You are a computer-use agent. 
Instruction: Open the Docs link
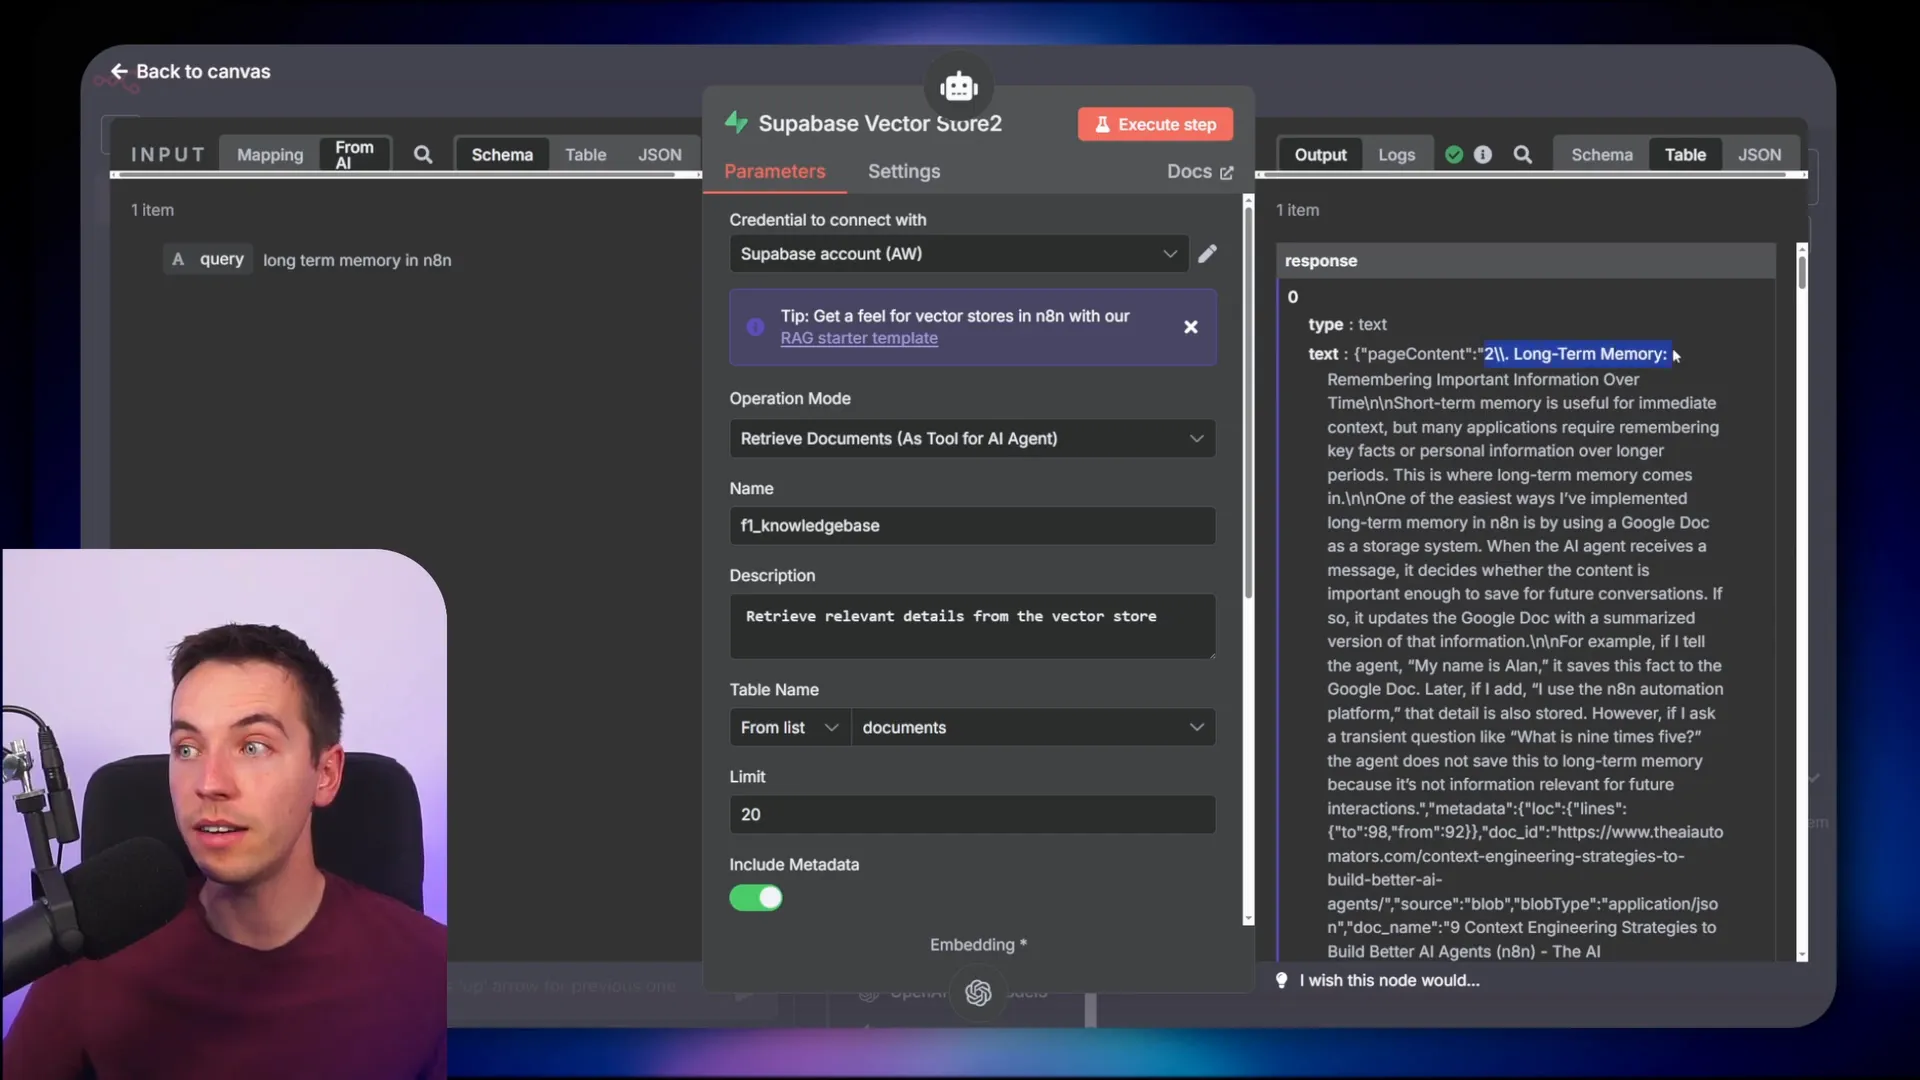tap(1199, 171)
